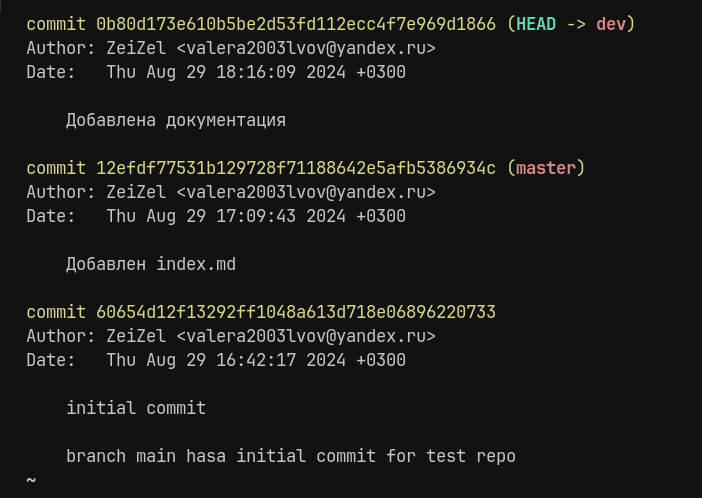Click the date 17:09:43 line
This screenshot has width=702, height=498.
(x=216, y=216)
